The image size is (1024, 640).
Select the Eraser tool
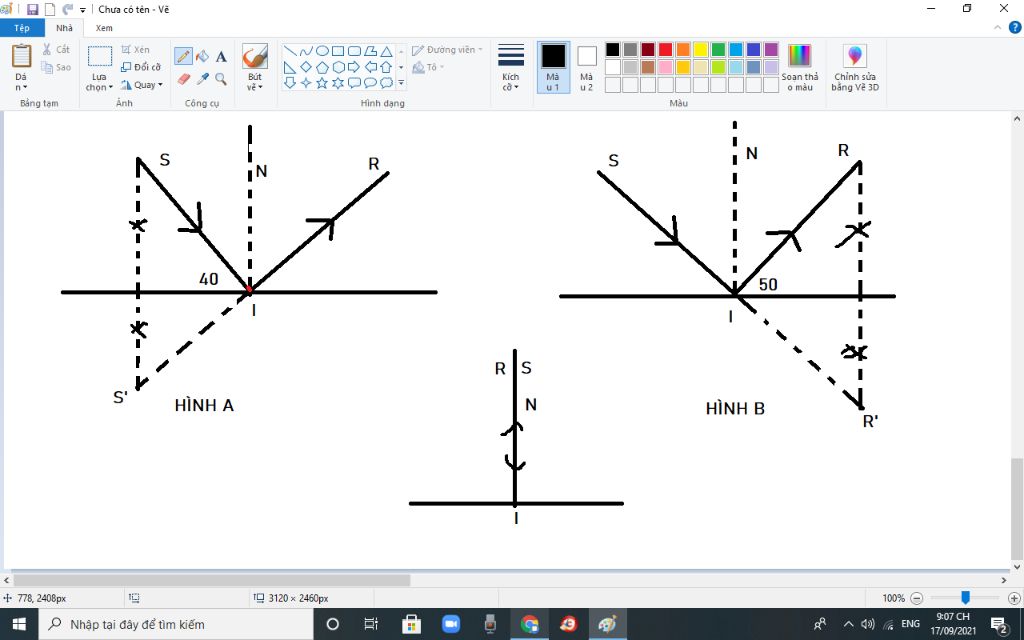[184, 79]
